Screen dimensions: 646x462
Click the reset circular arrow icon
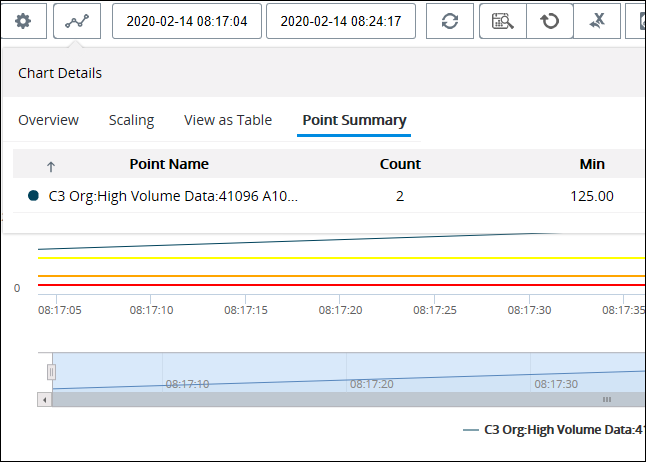pyautogui.click(x=550, y=21)
